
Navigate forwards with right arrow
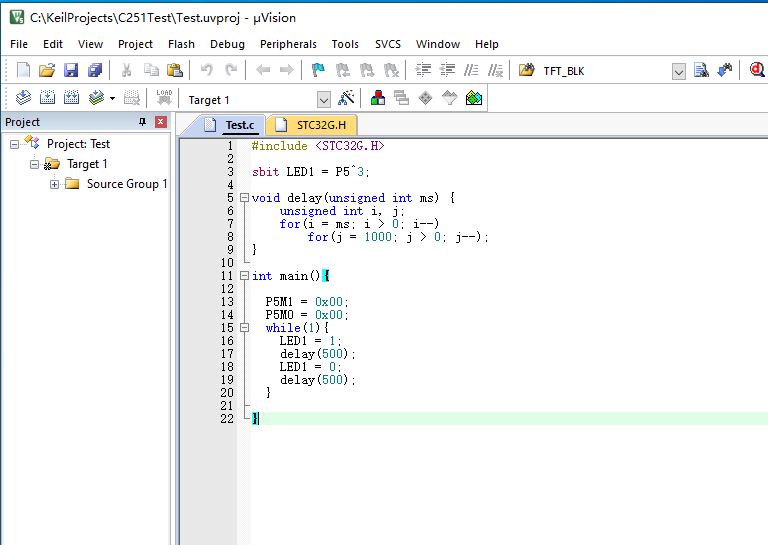click(287, 71)
